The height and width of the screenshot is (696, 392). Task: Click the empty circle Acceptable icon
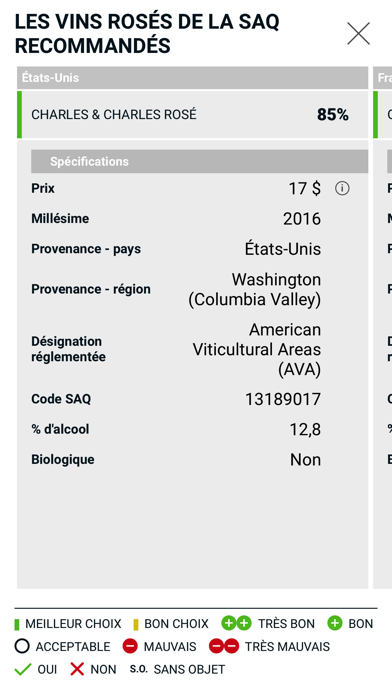[22, 646]
